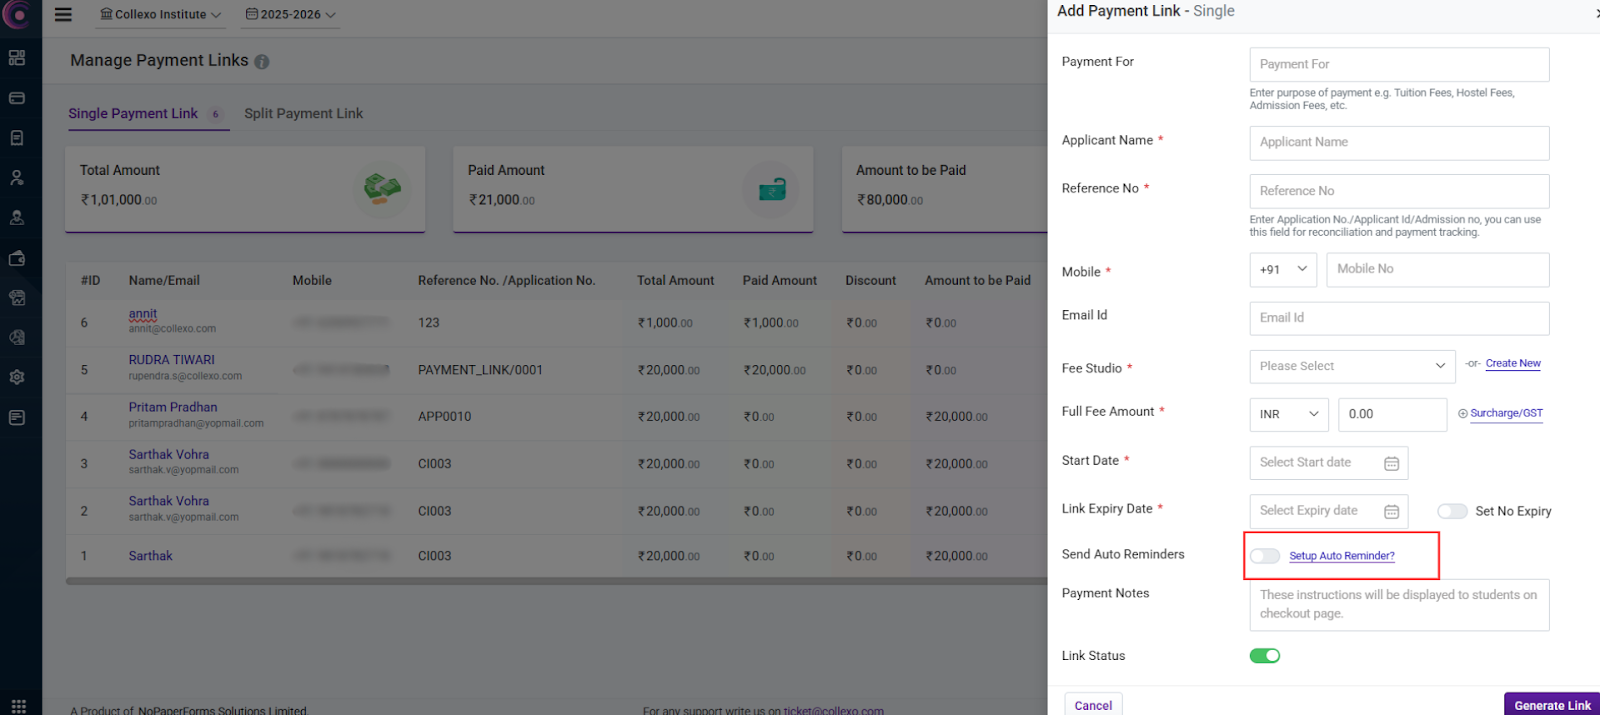Open the apps grid icon at sidebar bottom

18,705
